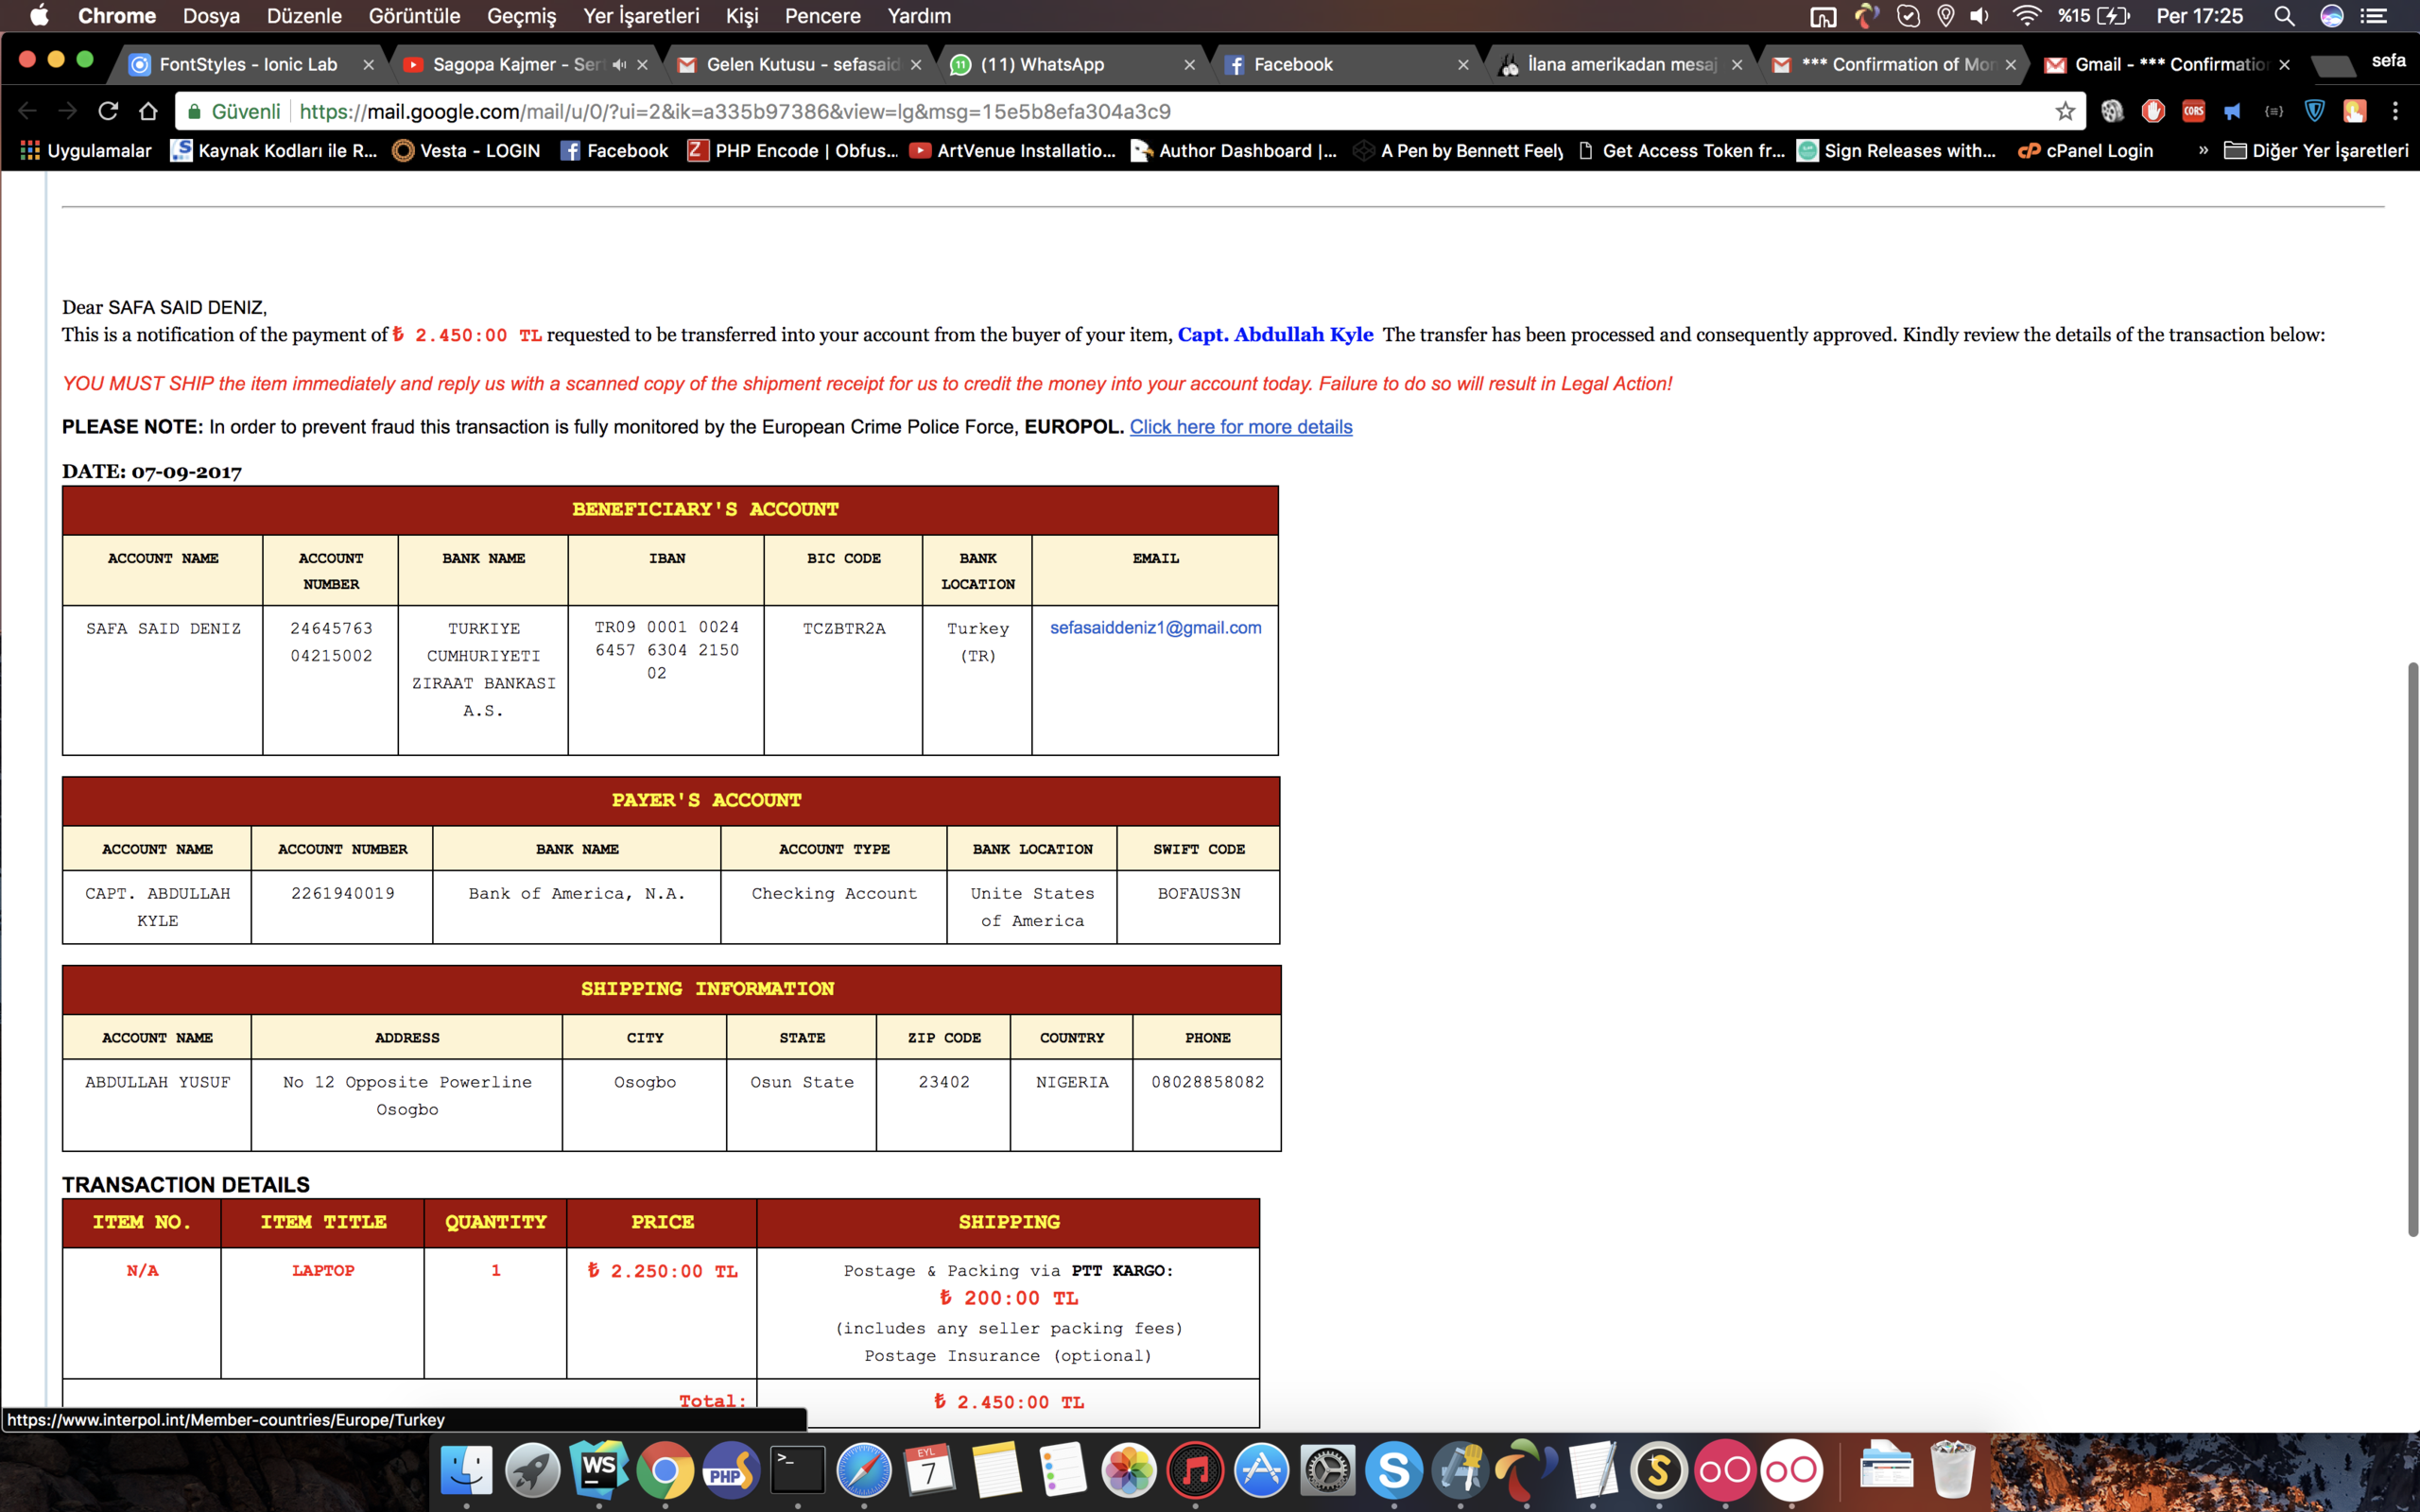Open Terminal from the Dock

click(x=797, y=1471)
